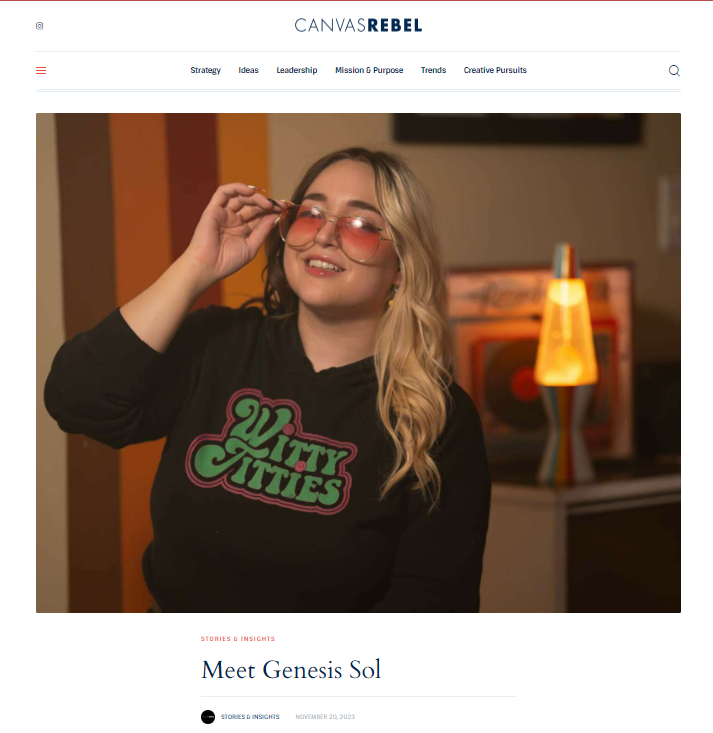Screen dimensions: 713x733
Task: Click the round author avatar icon
Action: (x=208, y=717)
